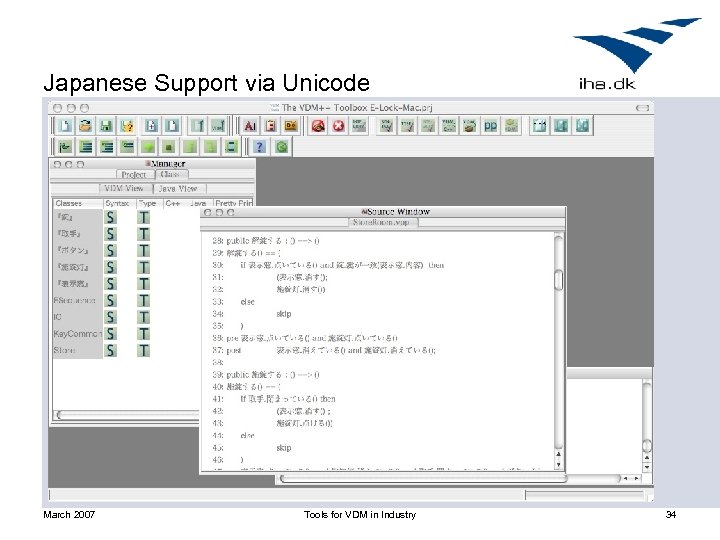Click the A font settings toolbar icon

click(x=249, y=126)
